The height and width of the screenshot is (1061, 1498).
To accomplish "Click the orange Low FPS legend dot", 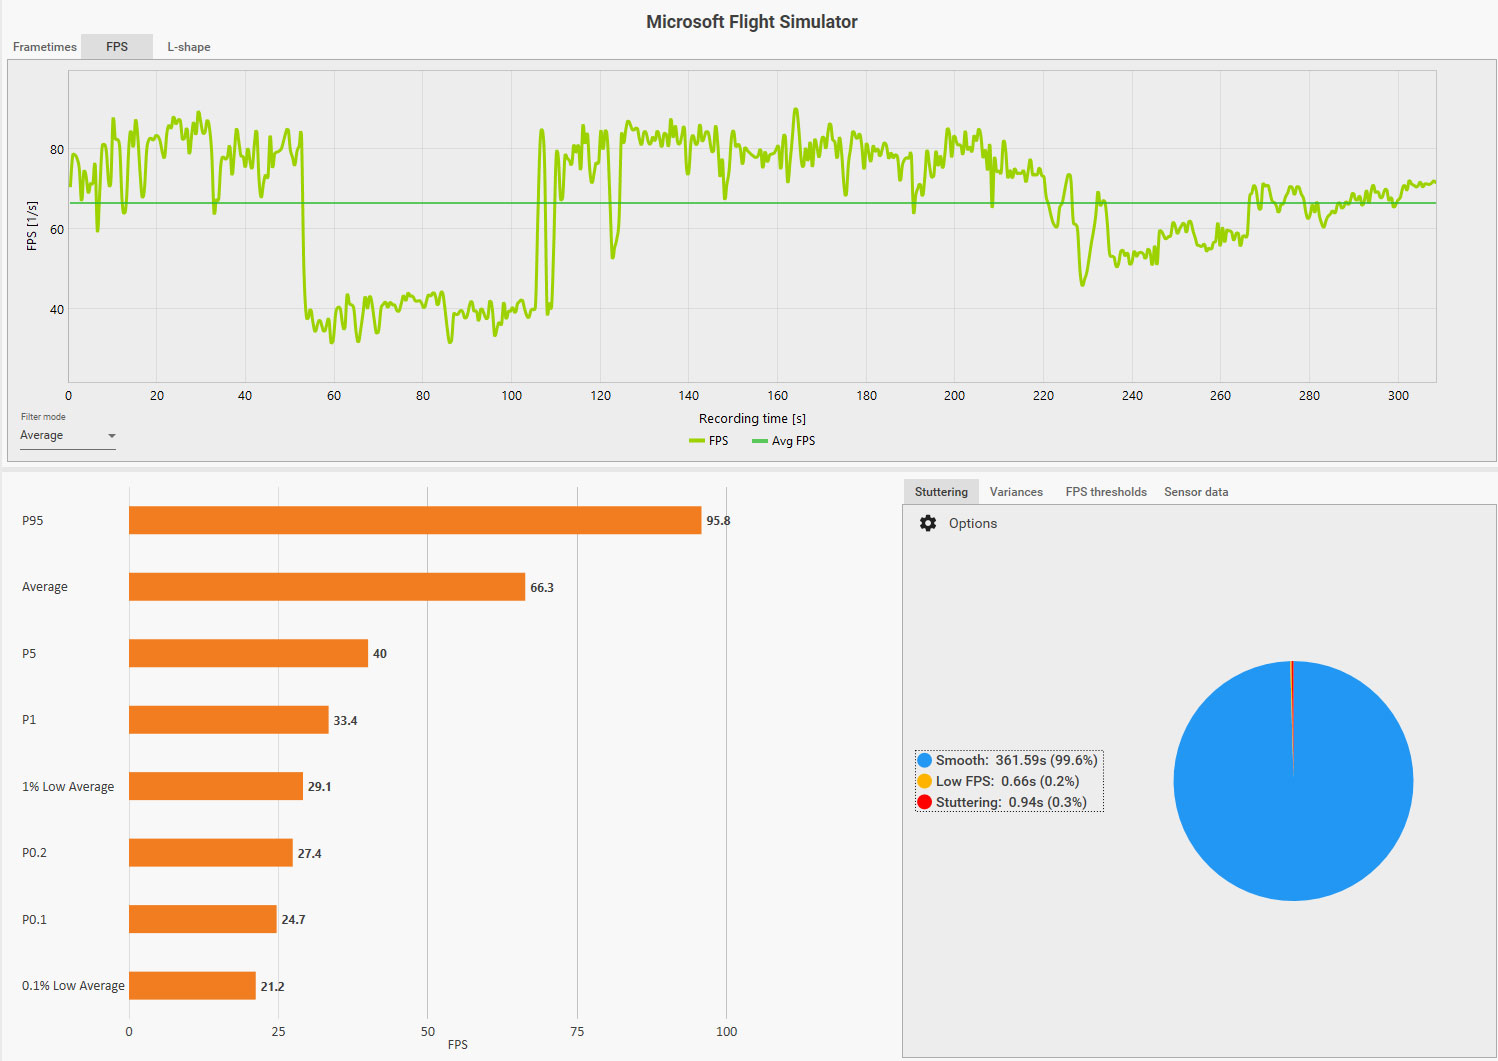I will [924, 781].
